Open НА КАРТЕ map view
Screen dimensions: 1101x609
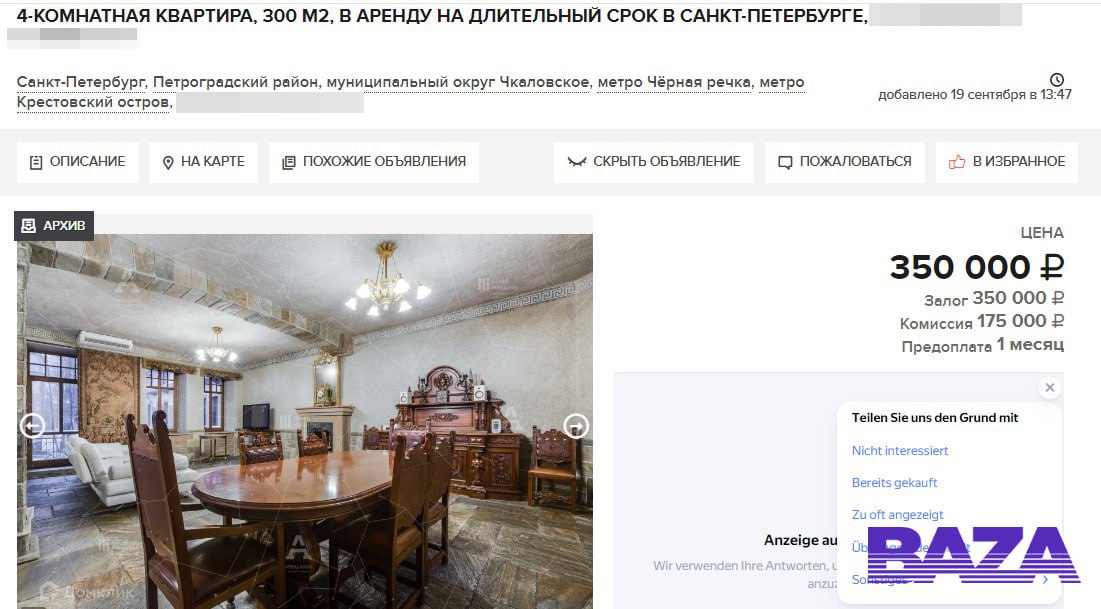(204, 162)
